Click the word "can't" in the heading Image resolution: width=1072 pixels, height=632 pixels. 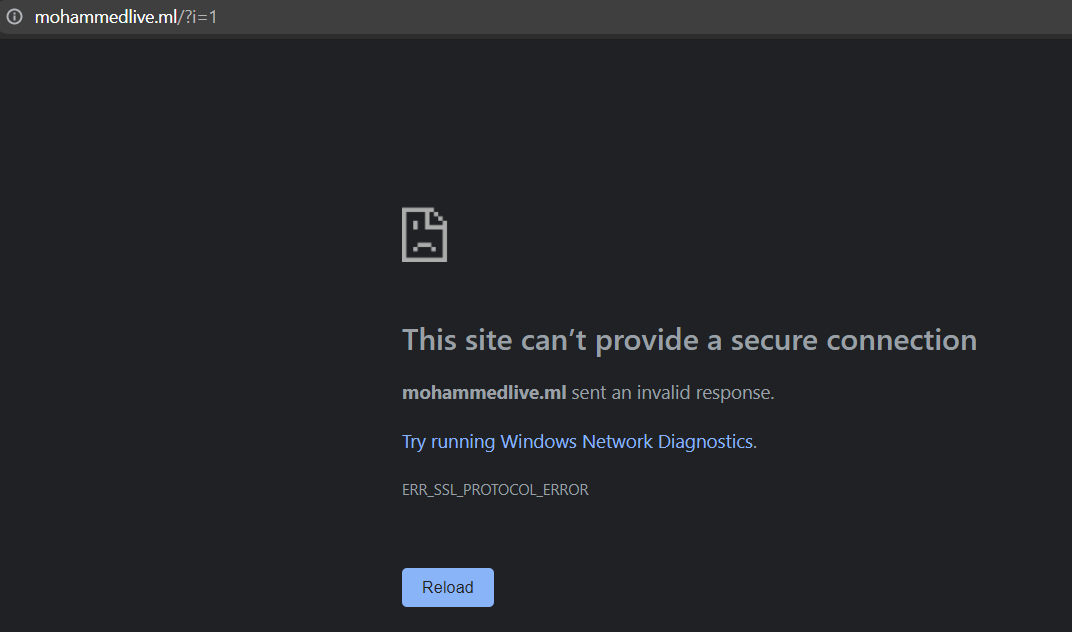click(555, 340)
